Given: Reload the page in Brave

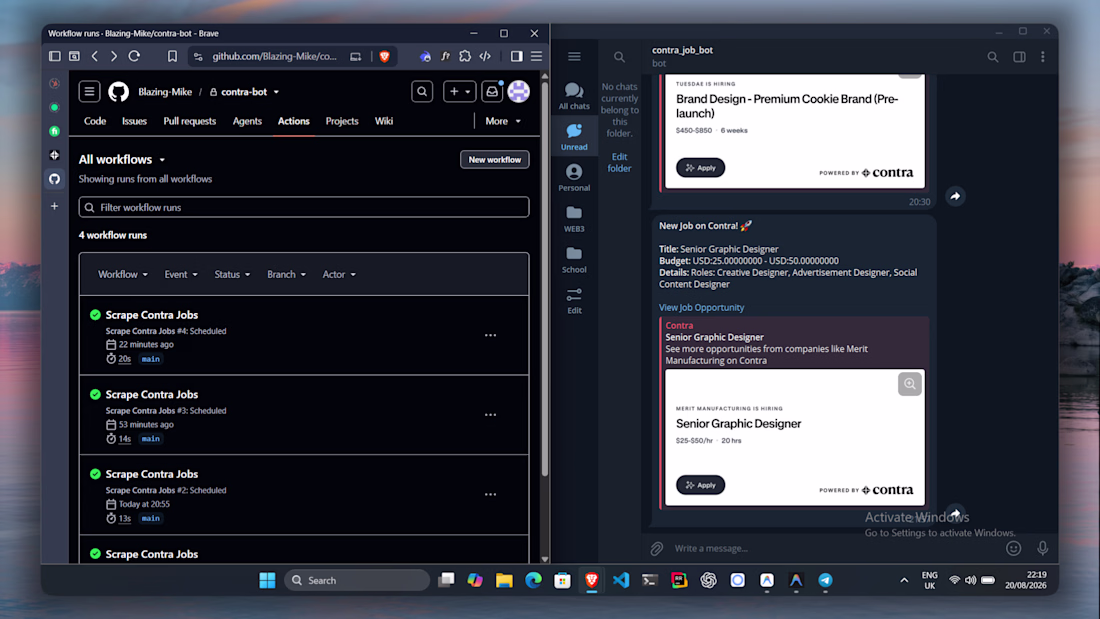Looking at the screenshot, I should (134, 56).
